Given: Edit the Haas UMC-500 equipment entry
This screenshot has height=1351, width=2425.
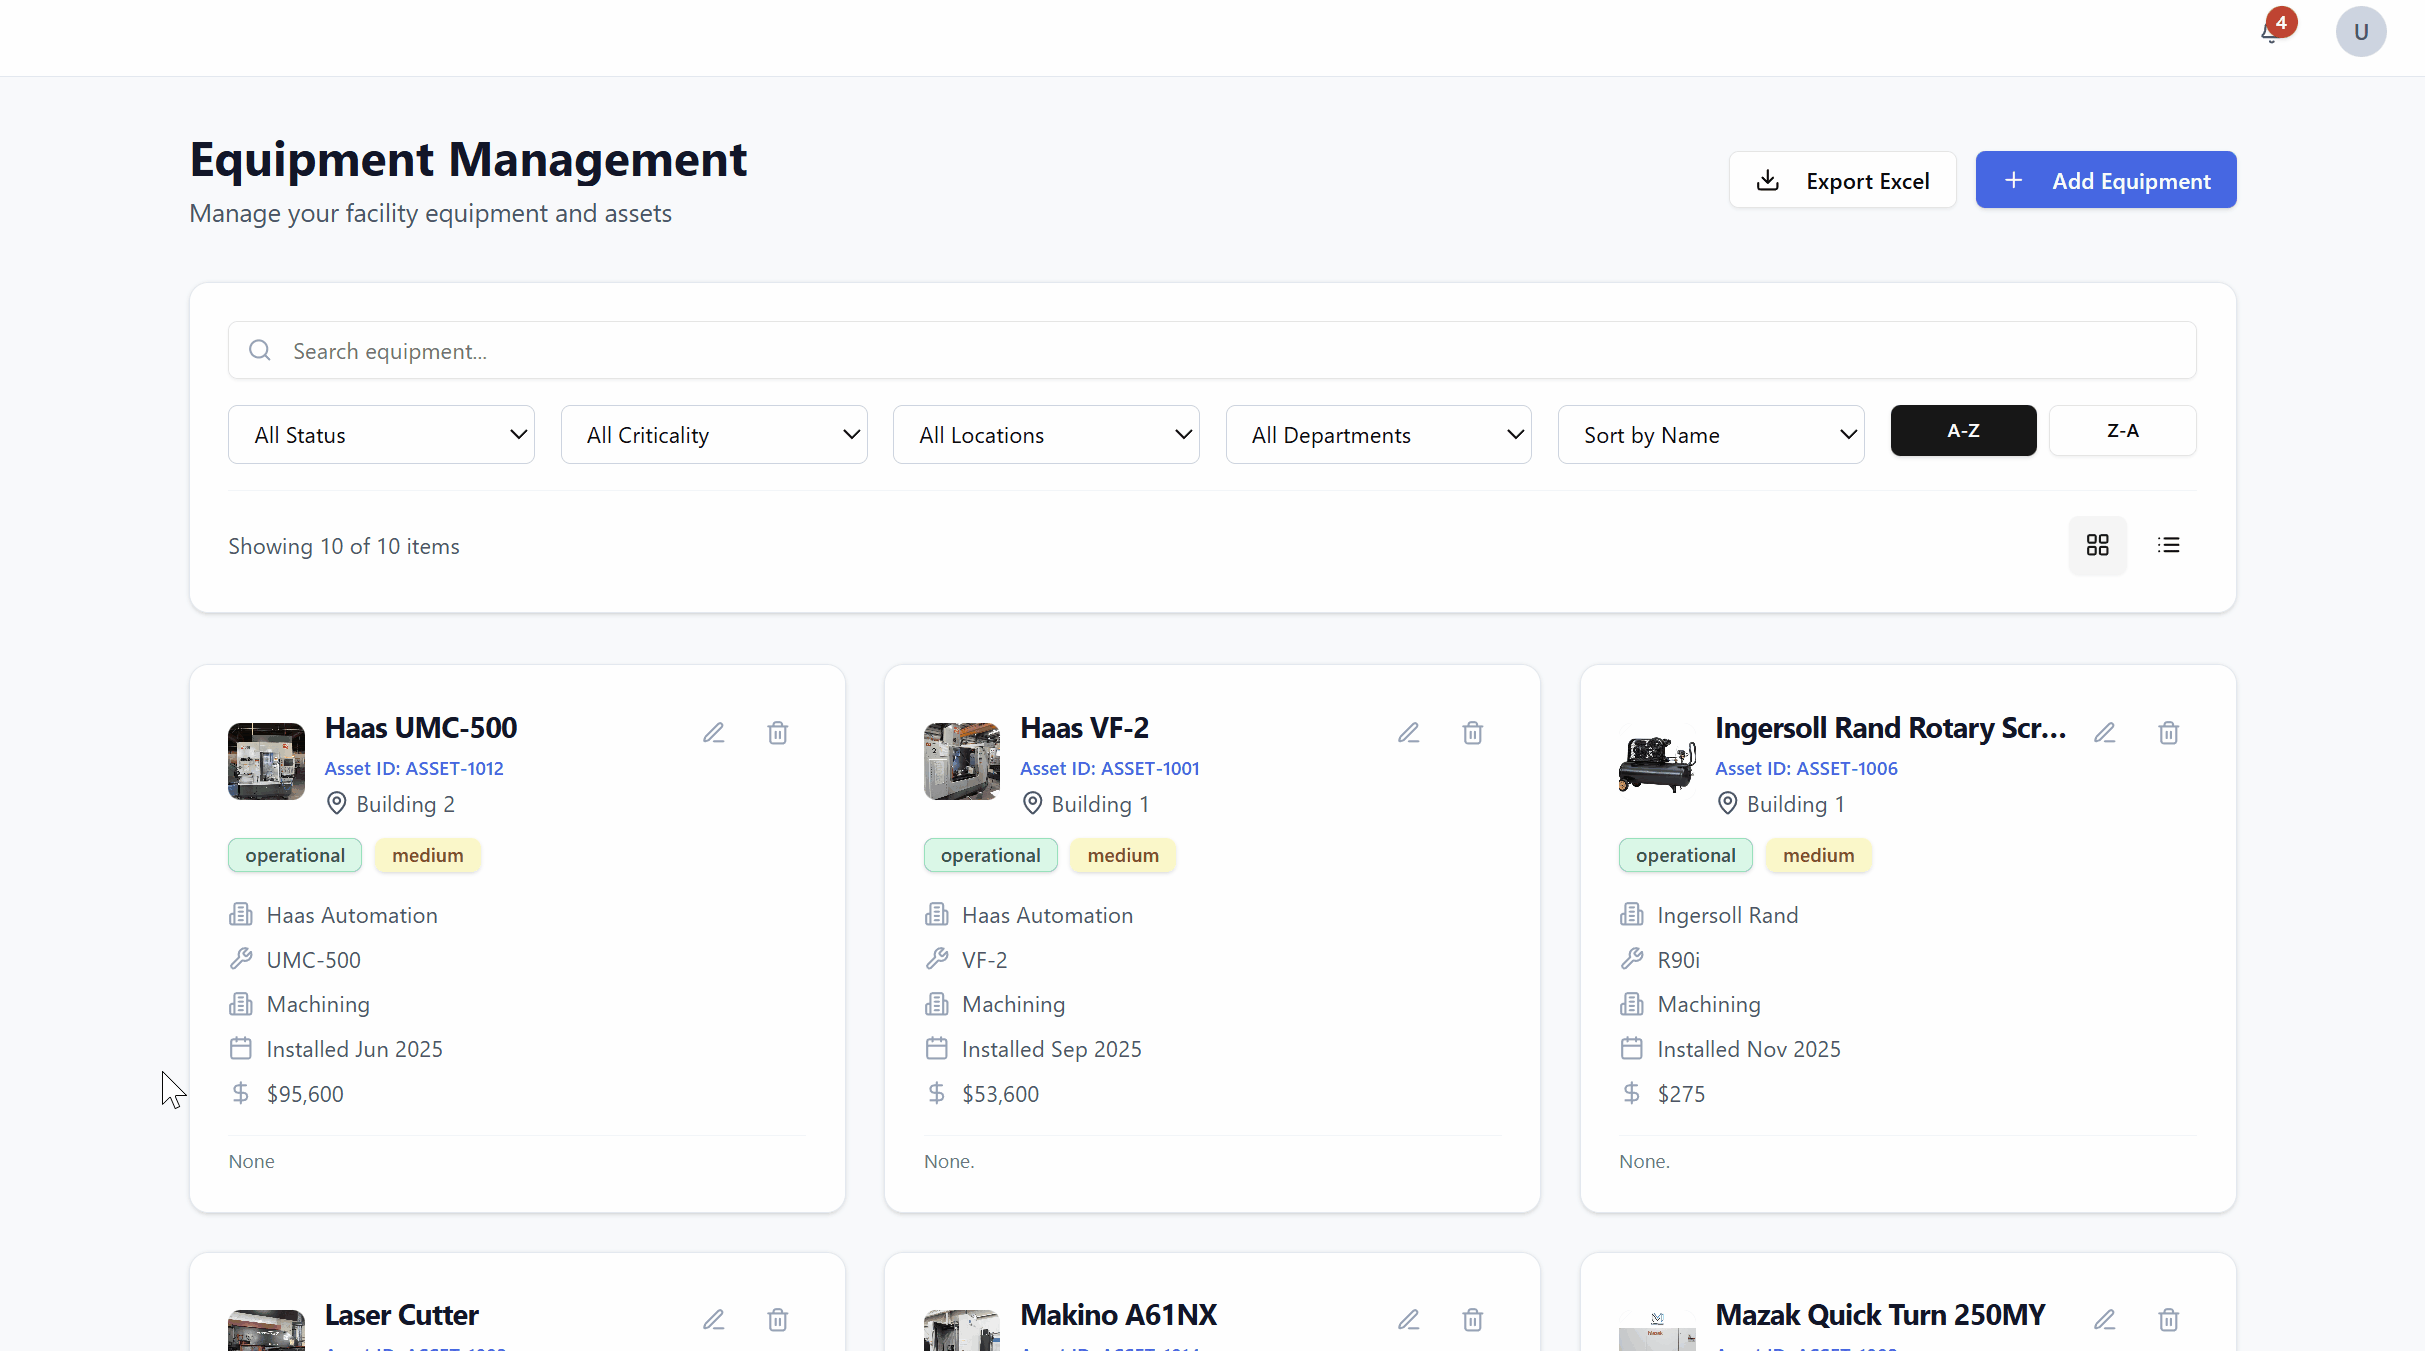Looking at the screenshot, I should [x=714, y=732].
